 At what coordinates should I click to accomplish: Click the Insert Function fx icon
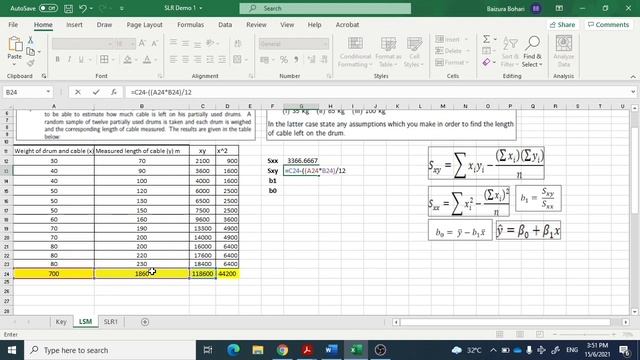[x=114, y=92]
